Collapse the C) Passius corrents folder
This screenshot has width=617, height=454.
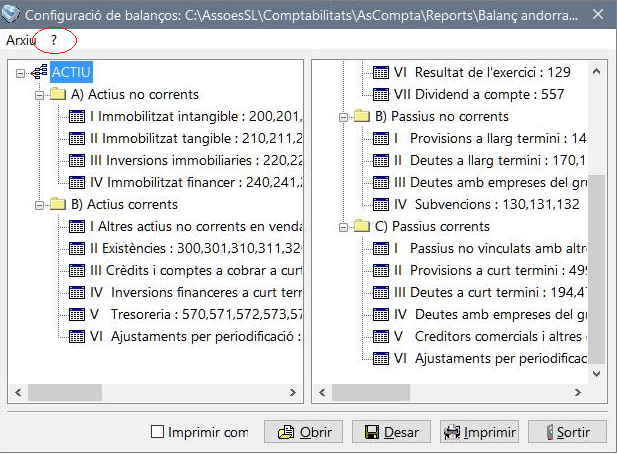point(343,227)
